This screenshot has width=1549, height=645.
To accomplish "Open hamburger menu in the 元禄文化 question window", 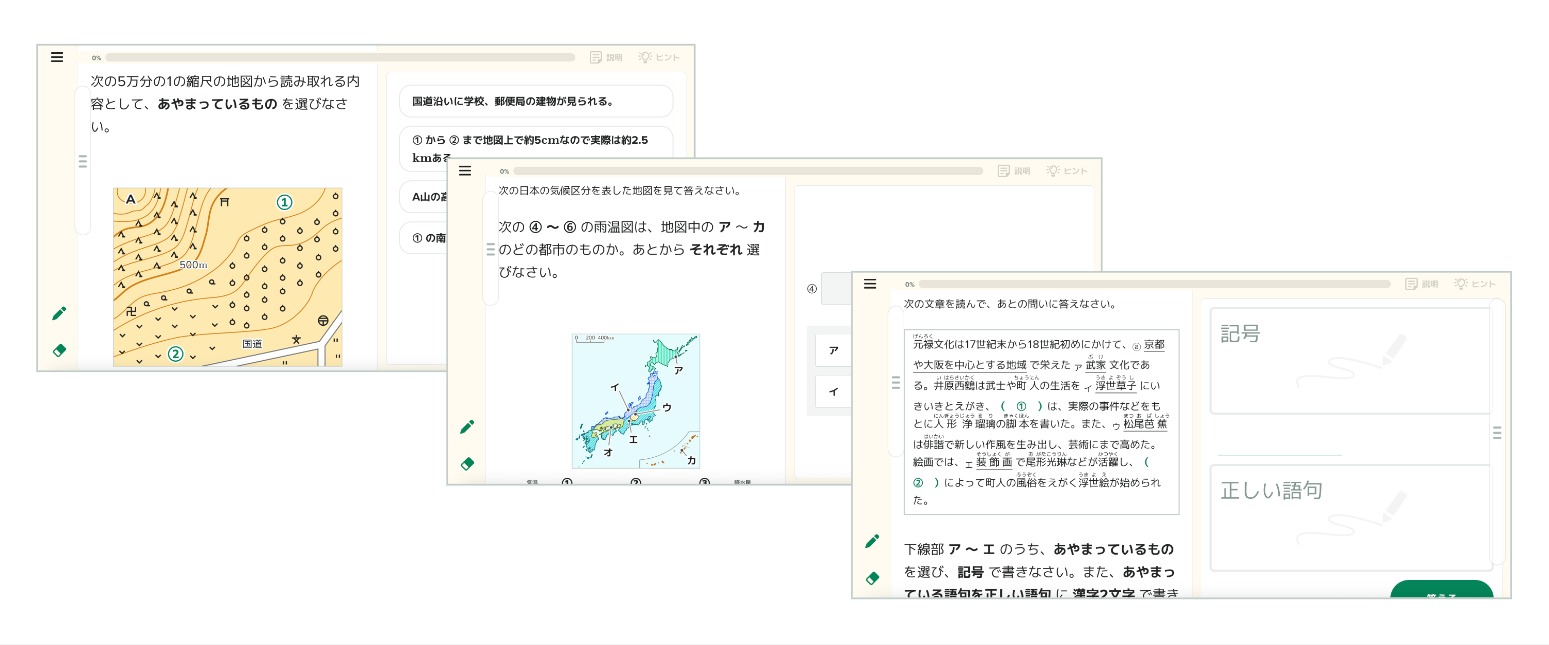I will (870, 284).
